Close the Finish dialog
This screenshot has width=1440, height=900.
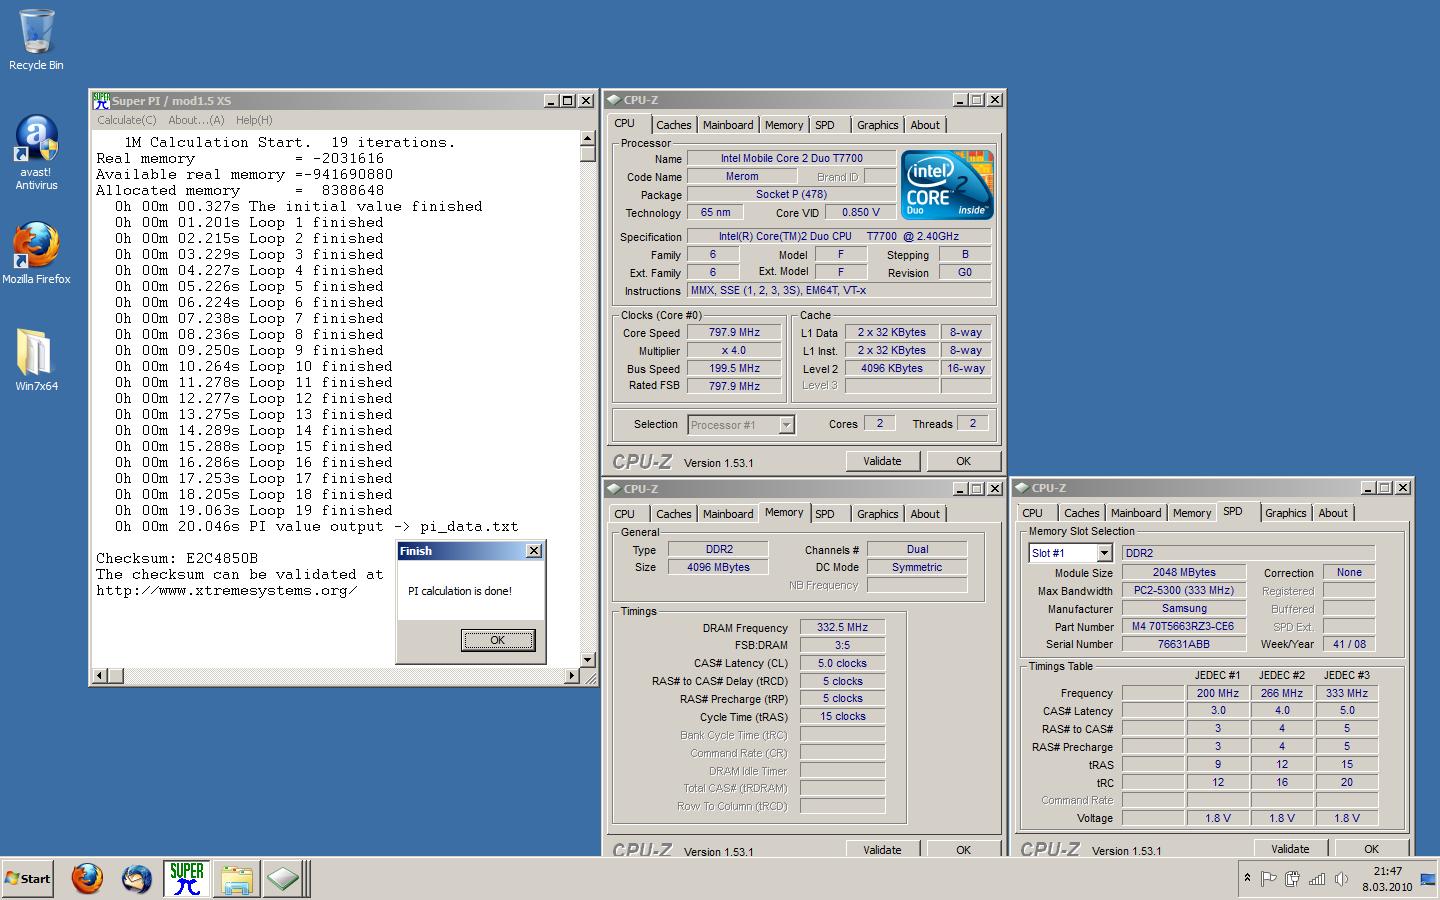tap(534, 551)
